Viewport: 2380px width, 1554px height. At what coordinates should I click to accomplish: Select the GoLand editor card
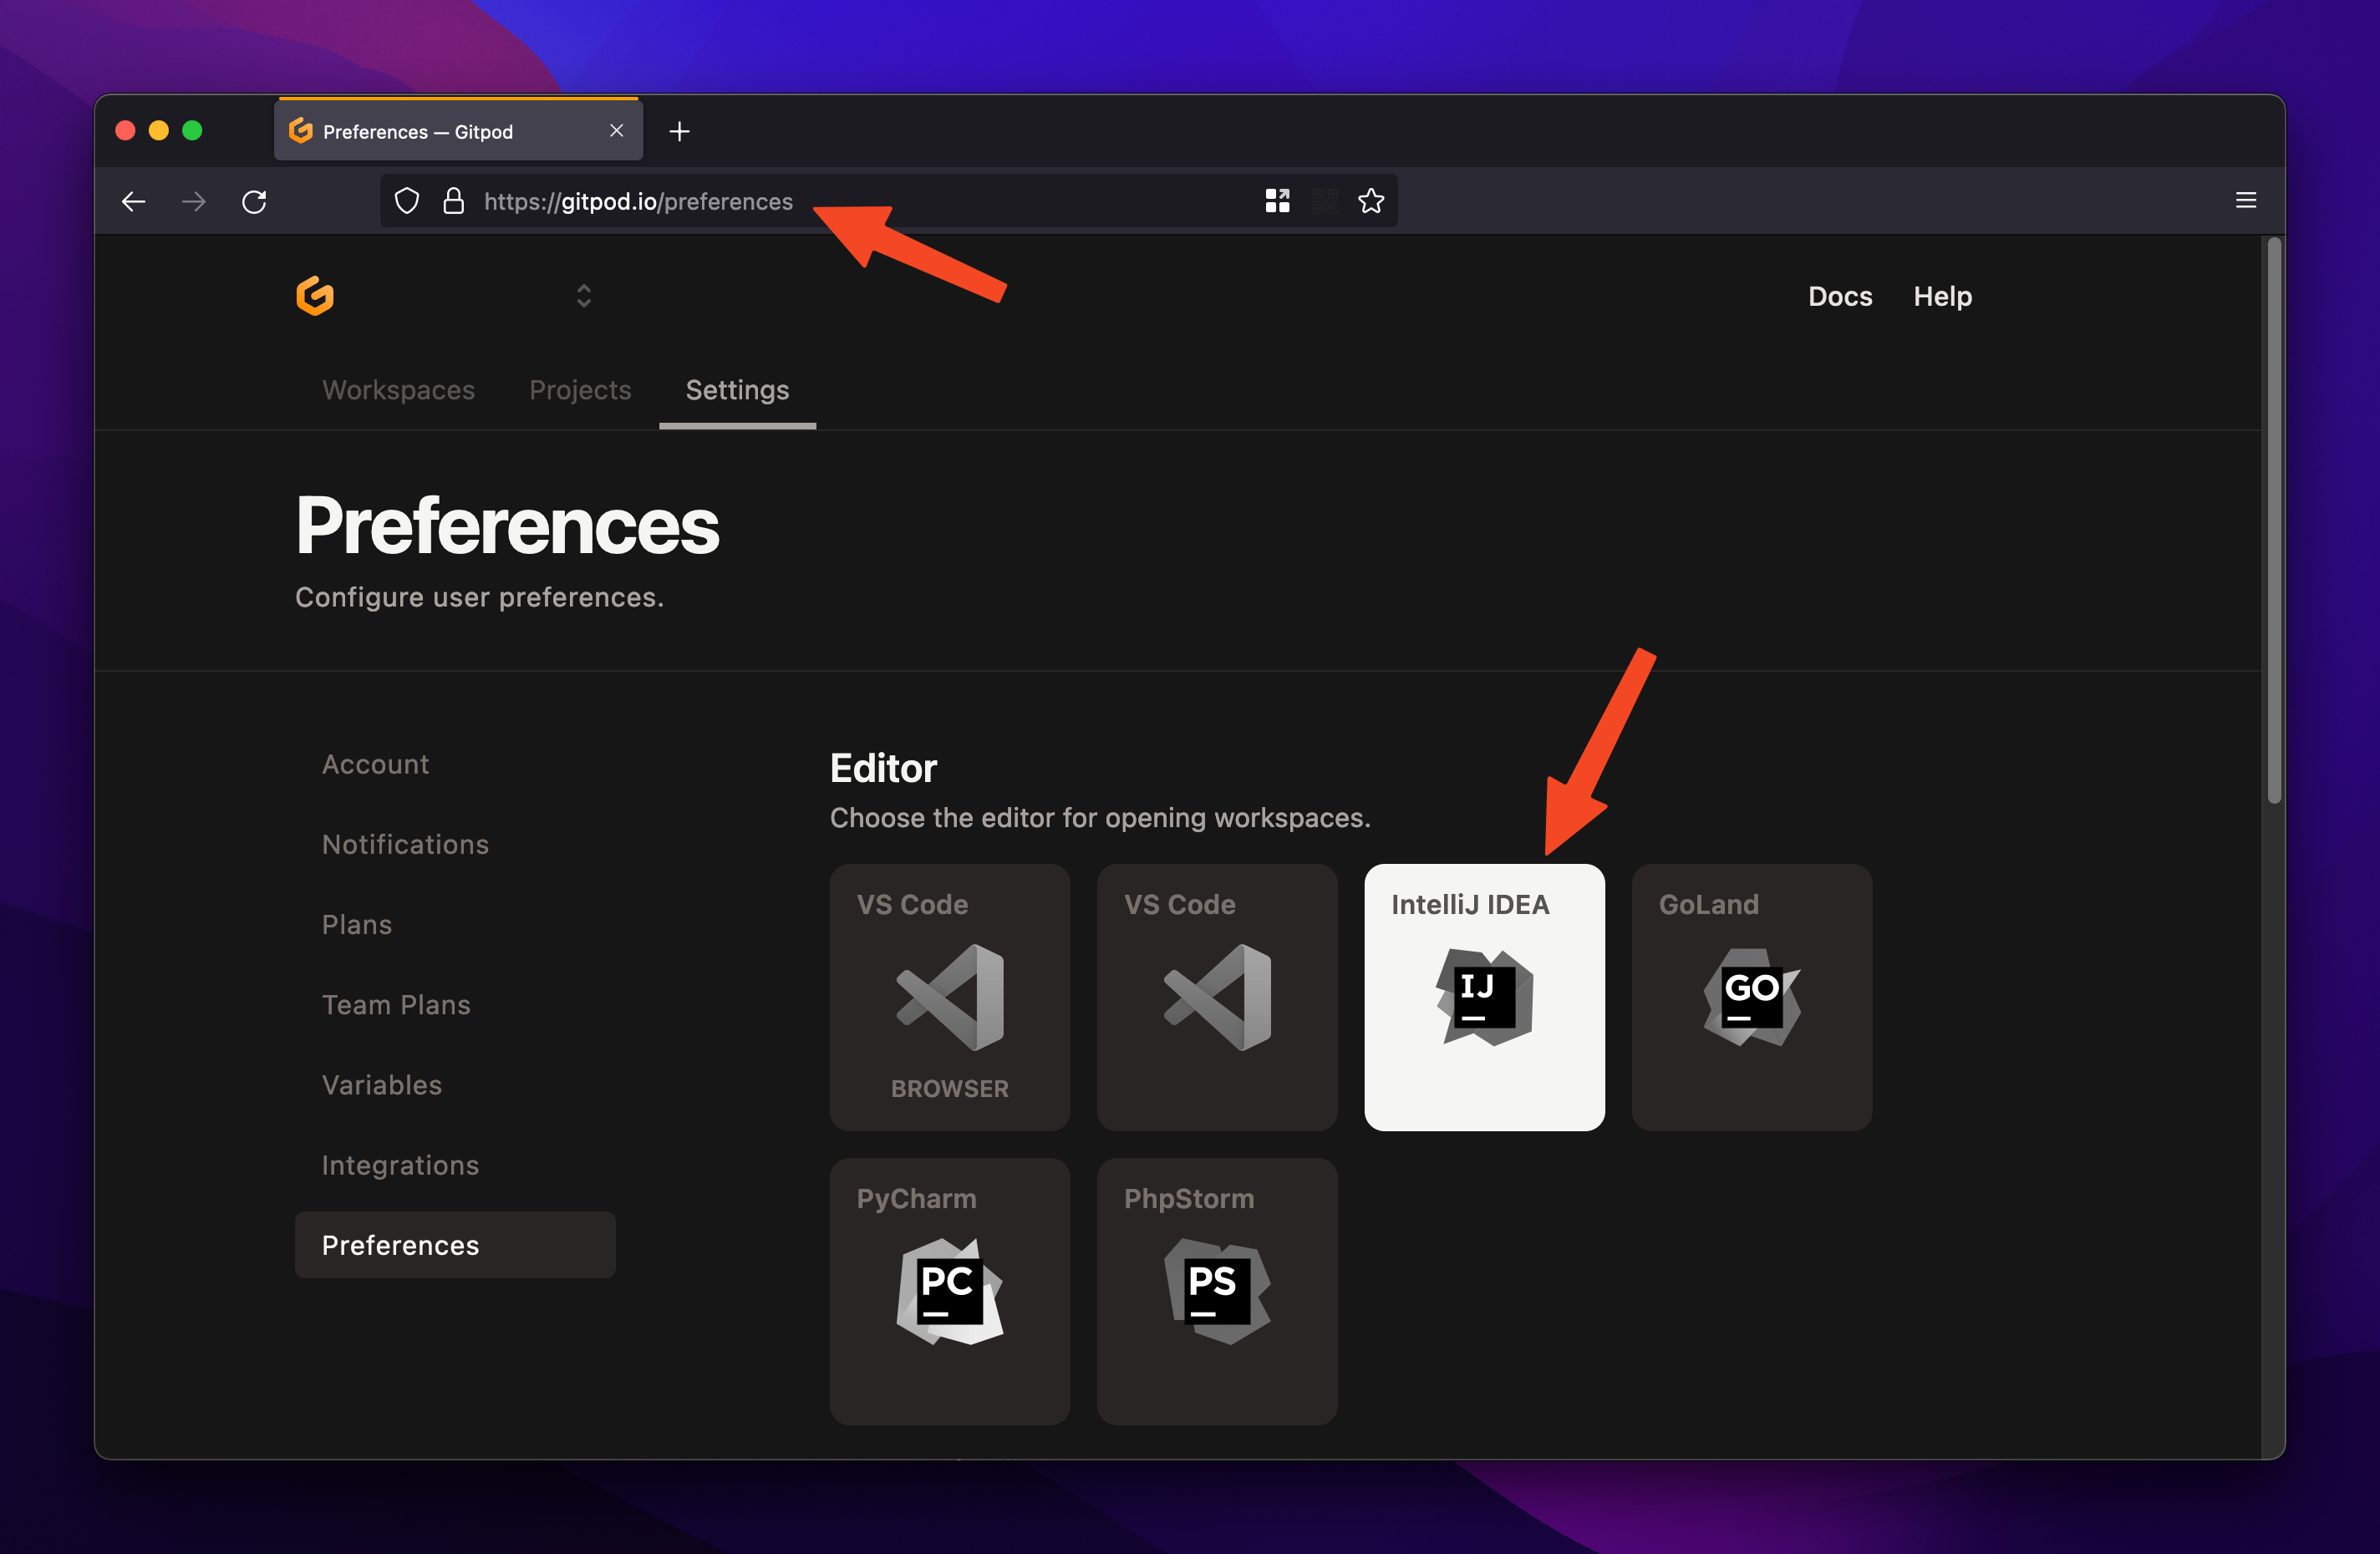(x=1752, y=997)
